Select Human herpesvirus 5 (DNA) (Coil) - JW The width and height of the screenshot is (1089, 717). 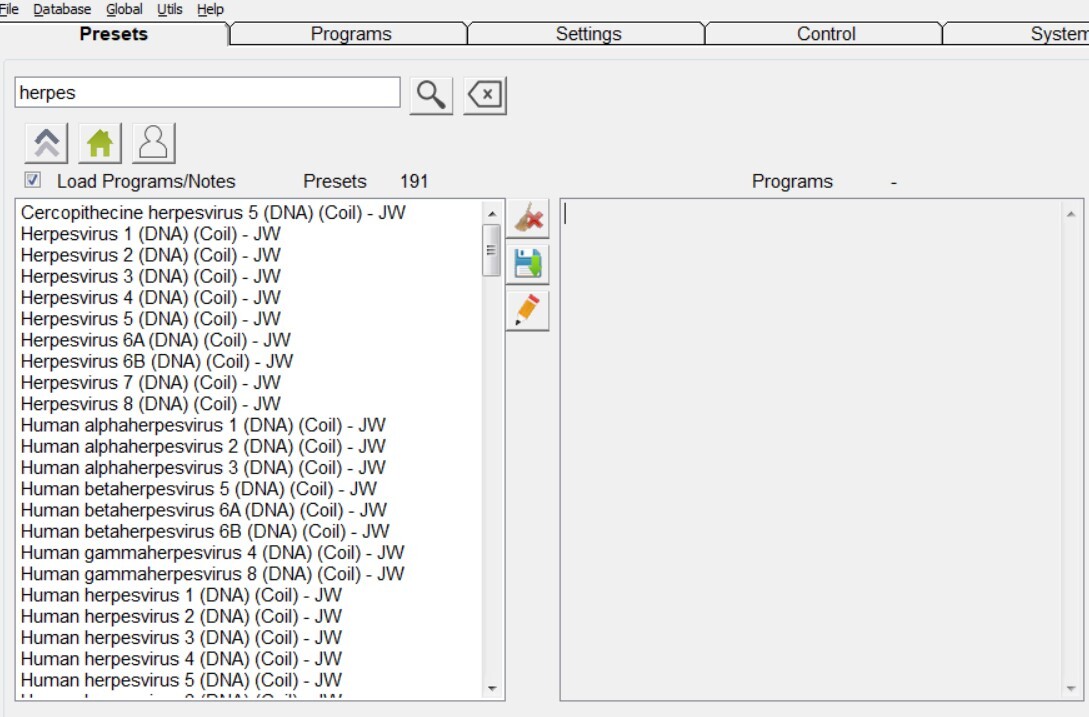point(181,680)
